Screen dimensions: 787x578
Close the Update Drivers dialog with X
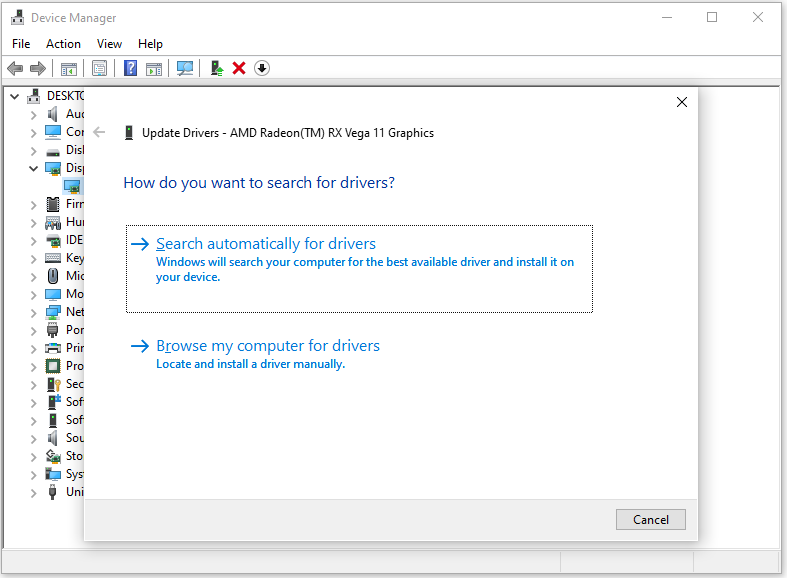(682, 102)
